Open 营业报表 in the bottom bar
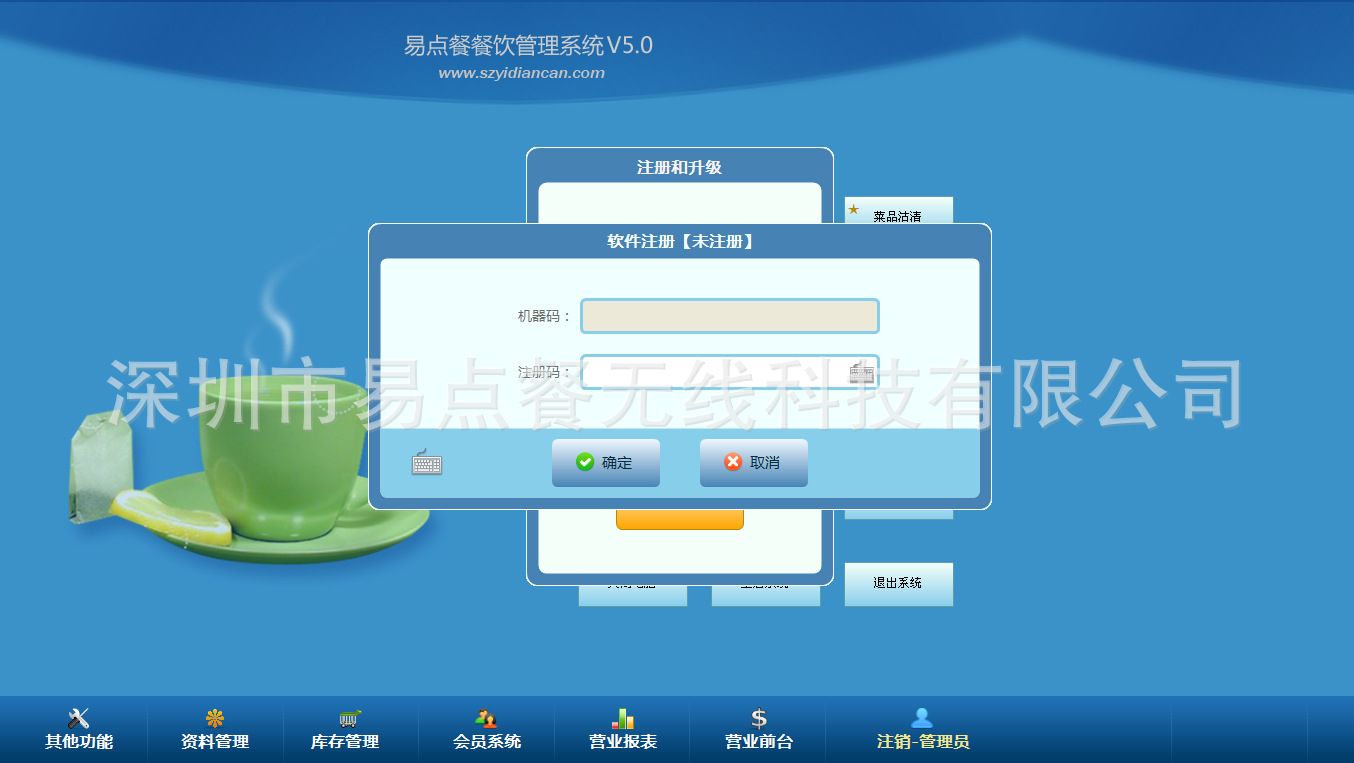Screen dimensions: 1354x763 pos(623,730)
